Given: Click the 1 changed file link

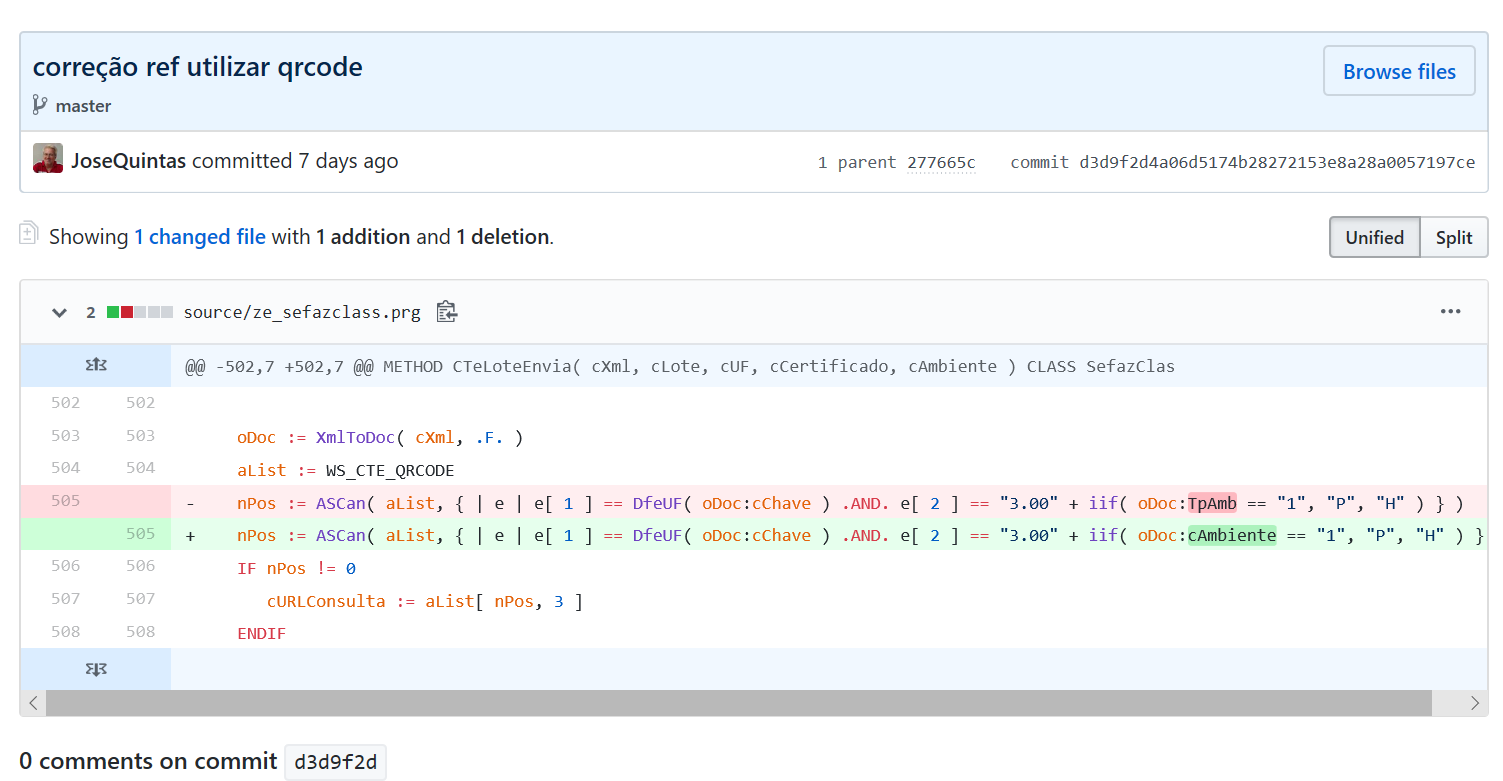Looking at the screenshot, I should pyautogui.click(x=200, y=237).
